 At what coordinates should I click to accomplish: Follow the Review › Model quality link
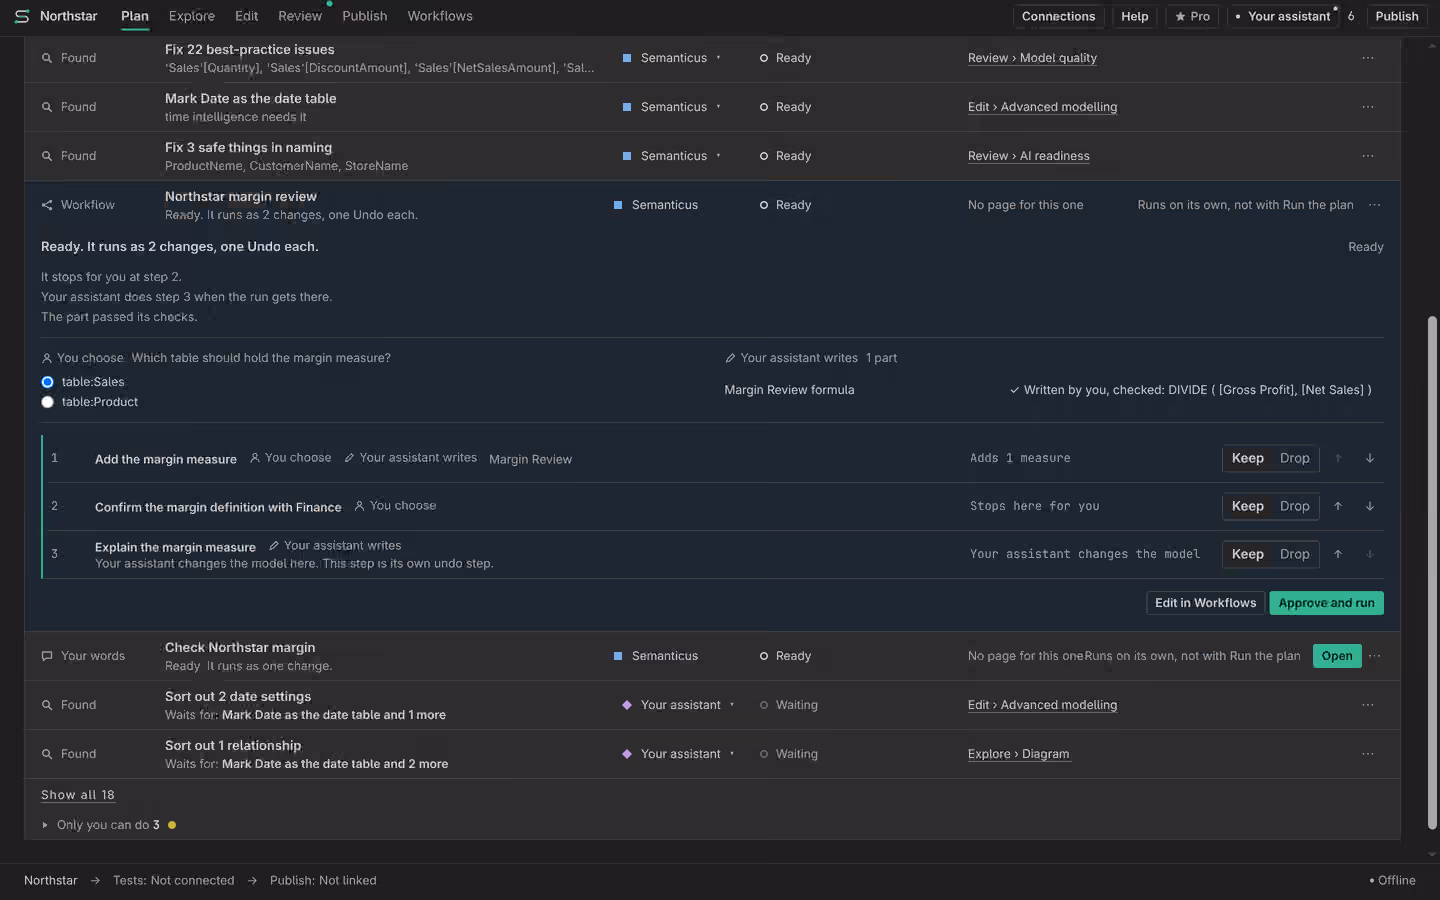1032,58
